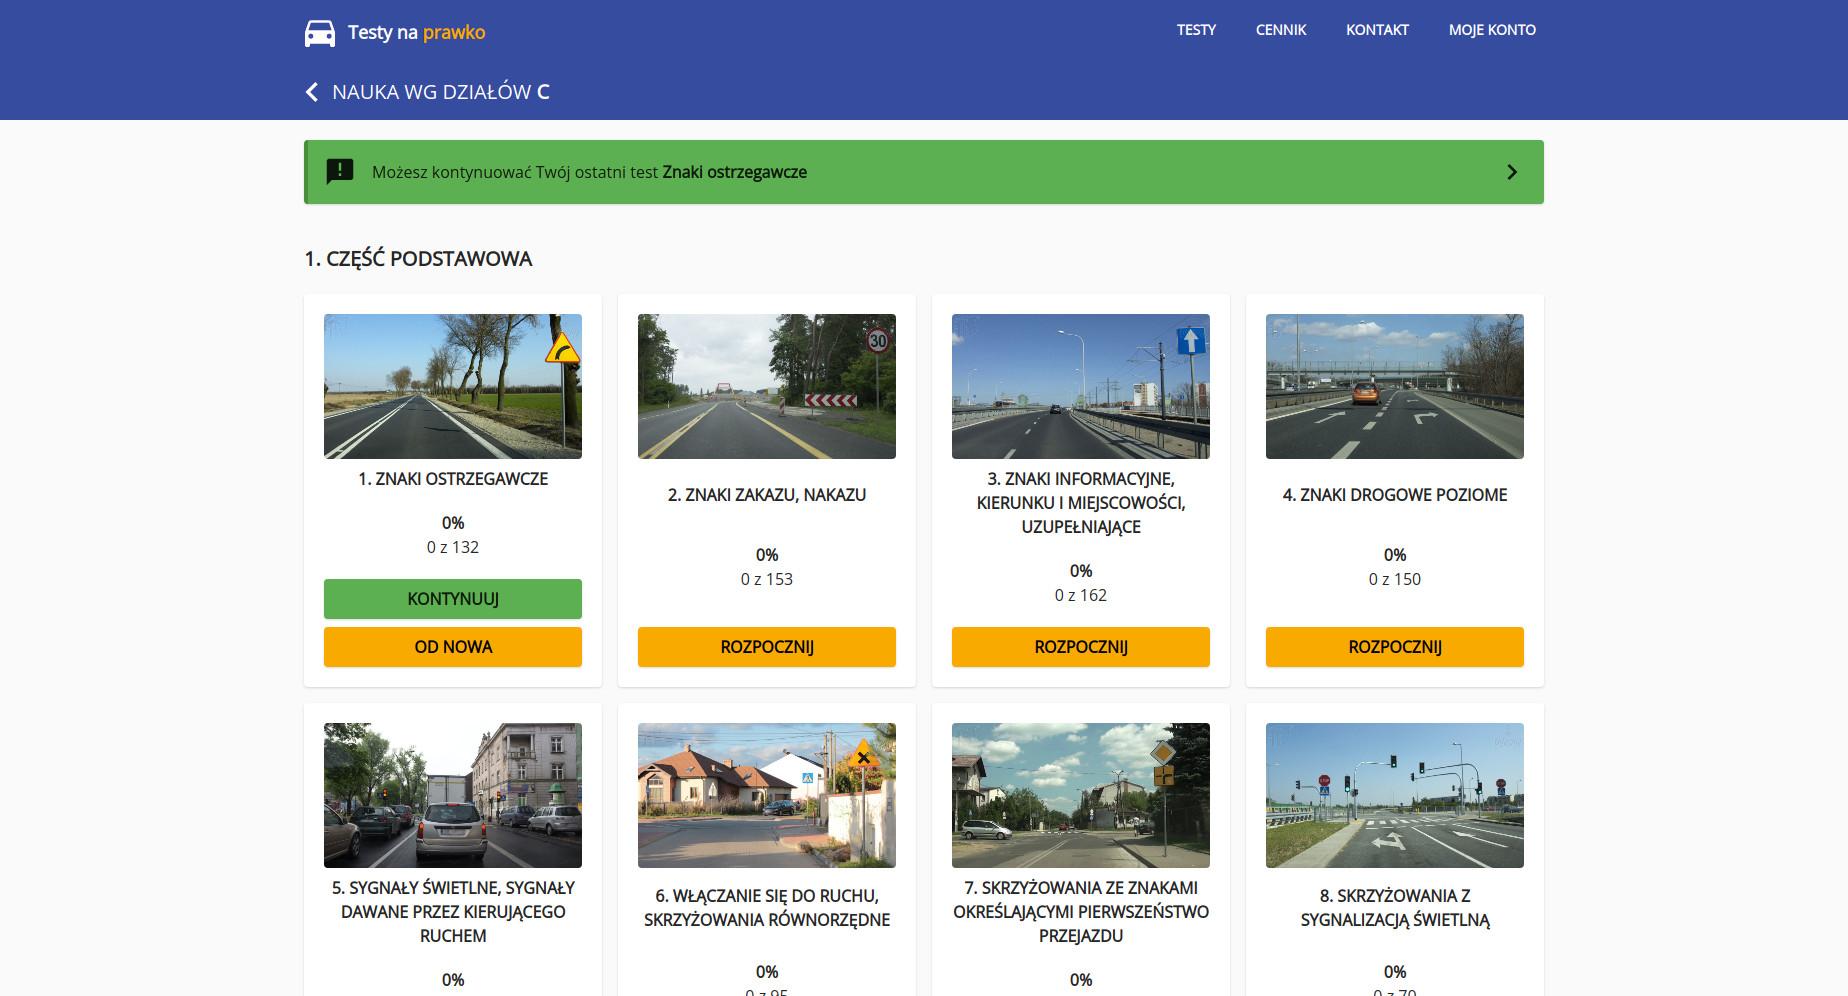Select the traffic light intersection thumbnail
The height and width of the screenshot is (996, 1848).
click(1395, 795)
